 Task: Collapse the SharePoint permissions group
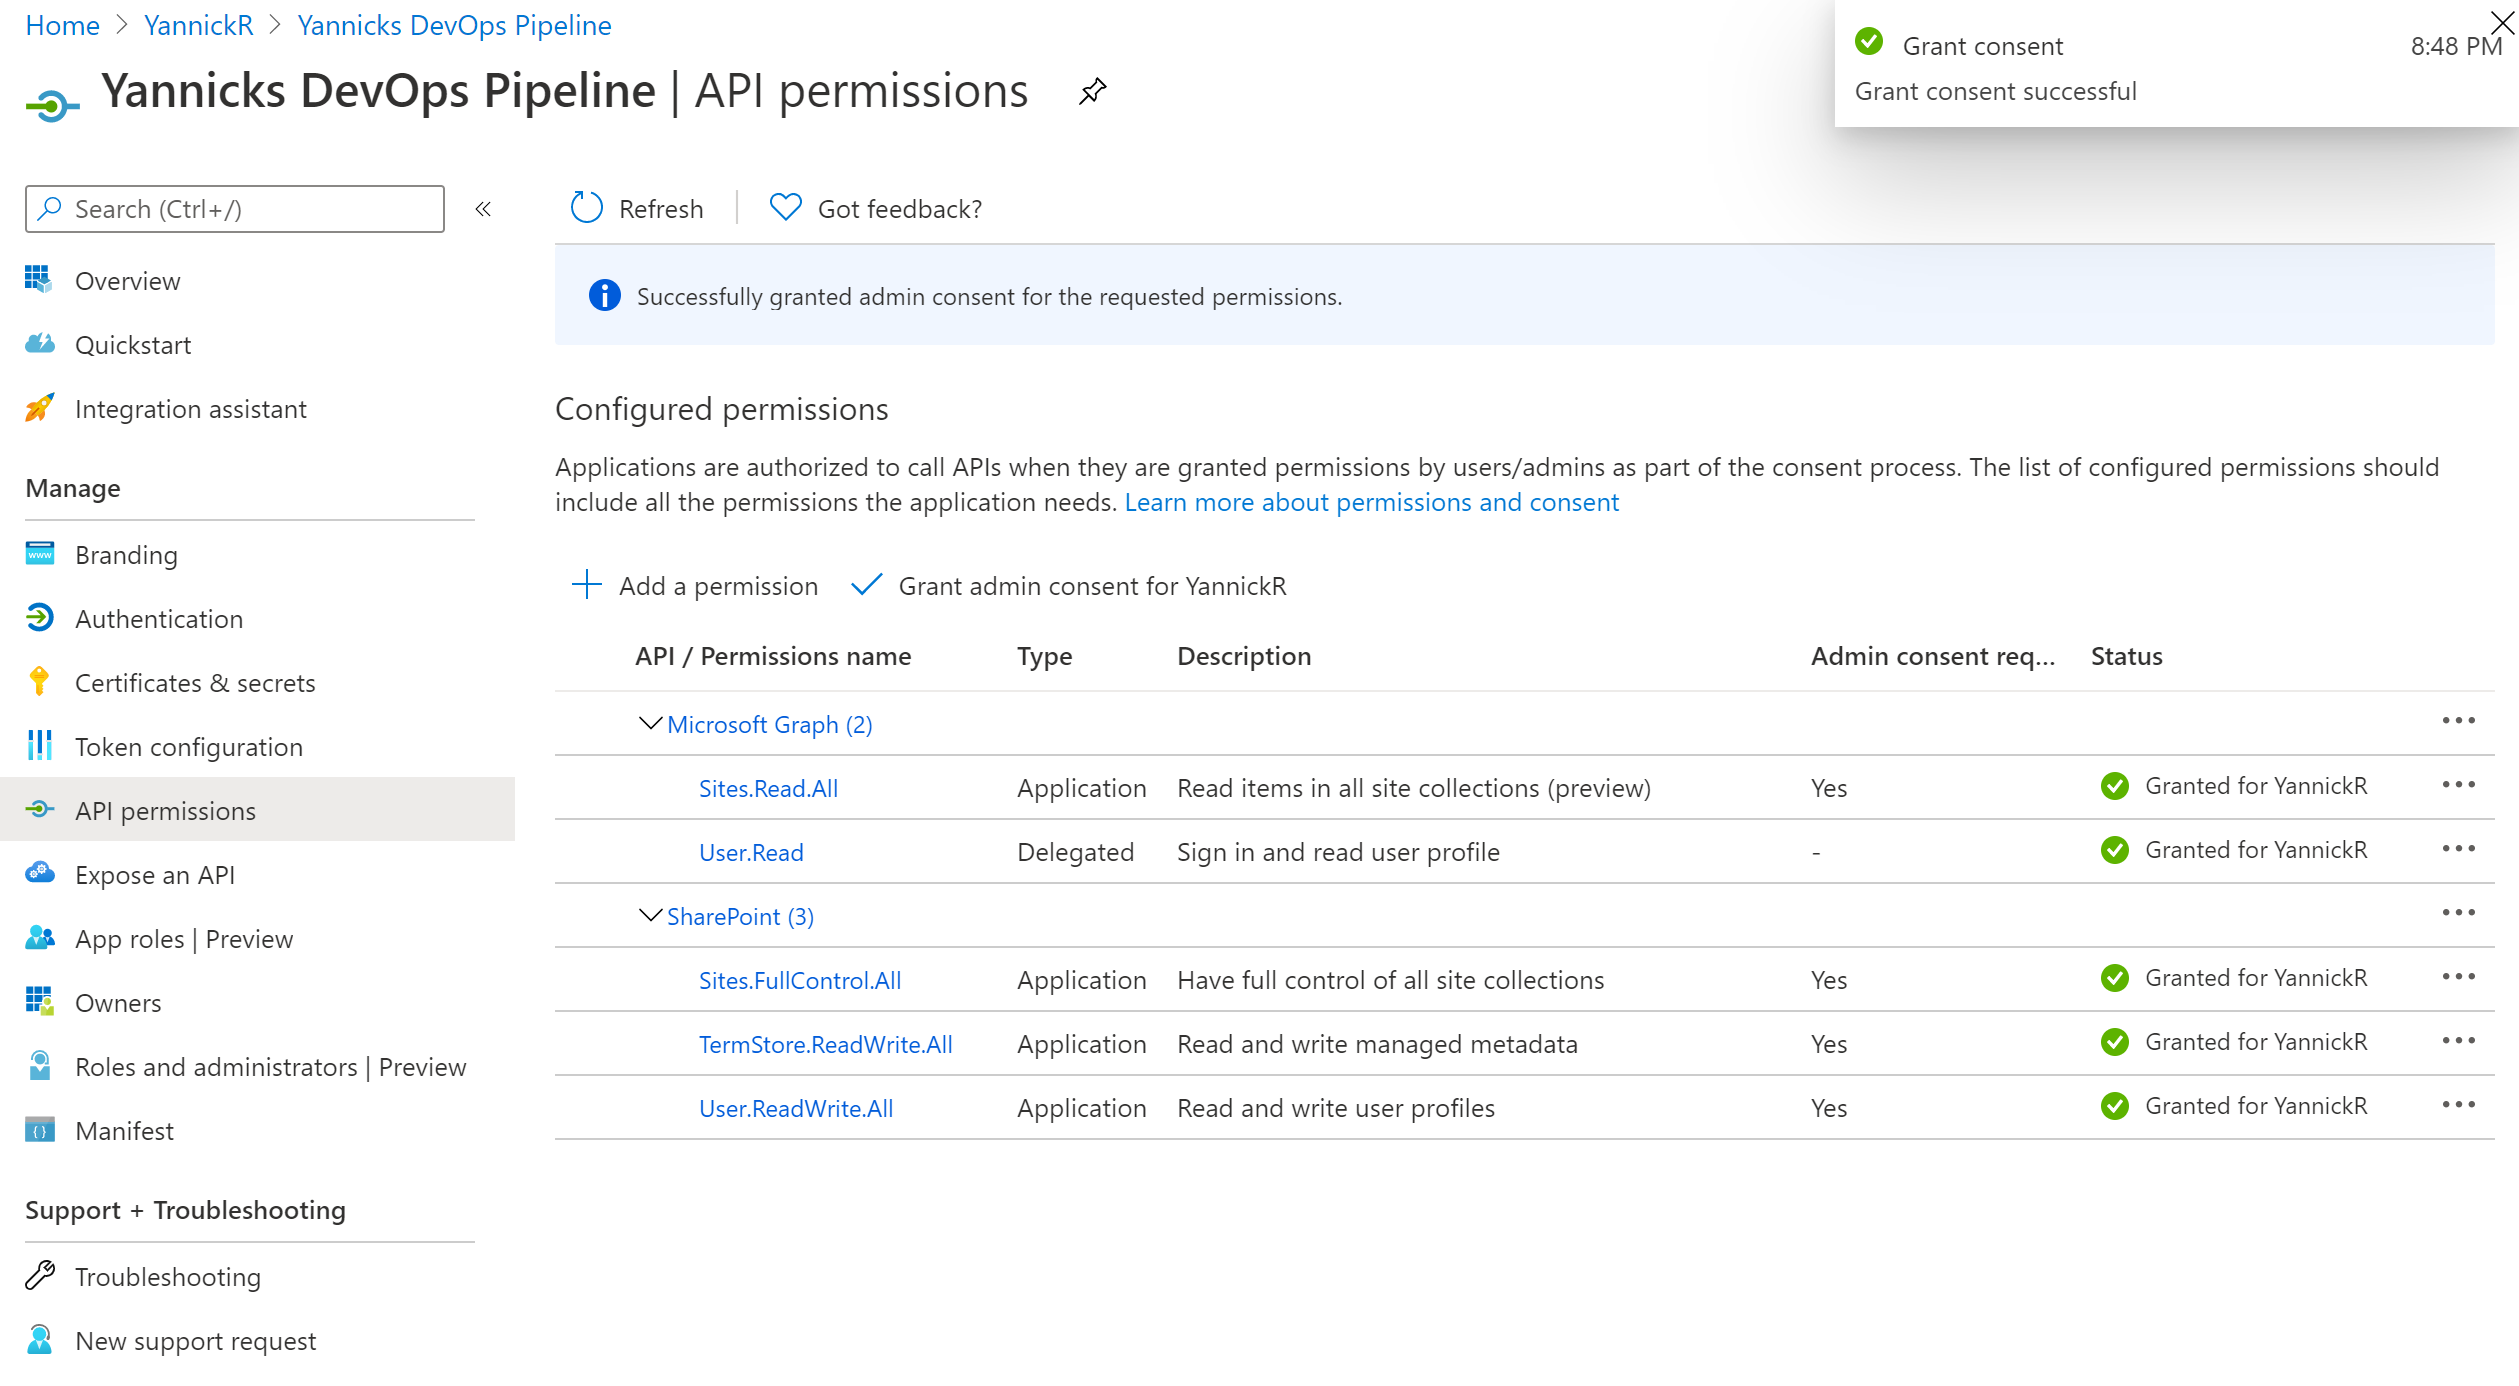point(650,915)
